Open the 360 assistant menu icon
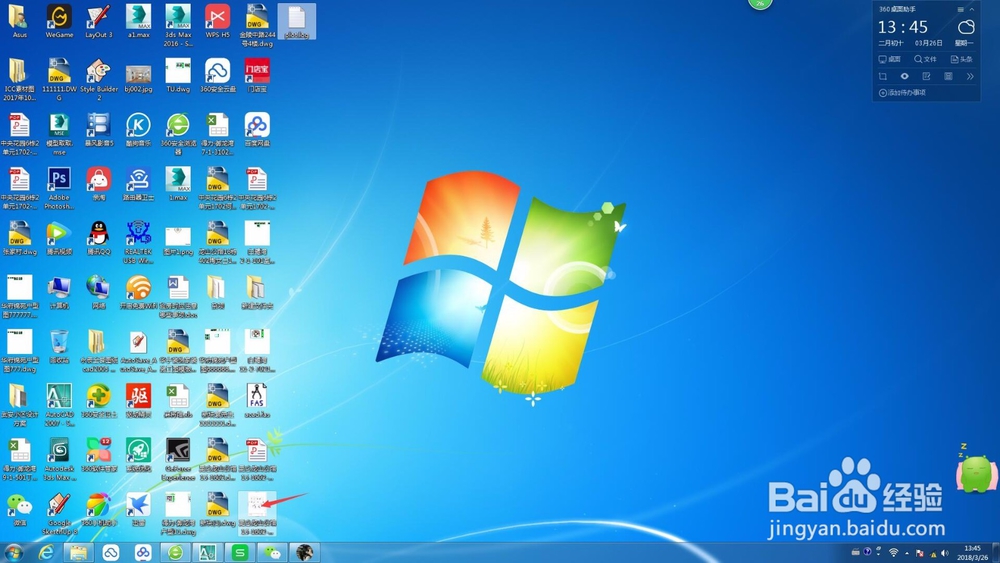Viewport: 1000px width, 563px height. click(x=960, y=10)
